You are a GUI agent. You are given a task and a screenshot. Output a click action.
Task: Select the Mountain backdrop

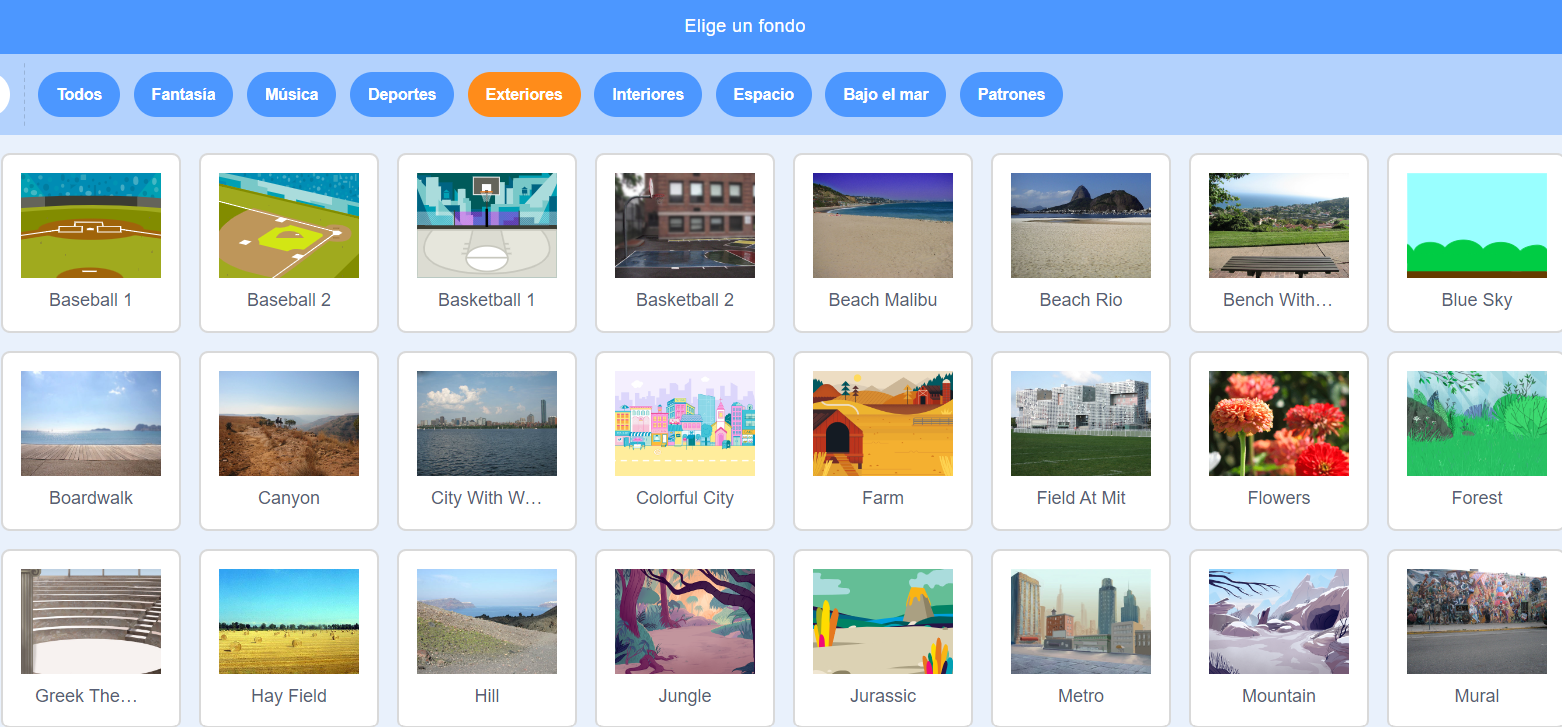pos(1279,622)
